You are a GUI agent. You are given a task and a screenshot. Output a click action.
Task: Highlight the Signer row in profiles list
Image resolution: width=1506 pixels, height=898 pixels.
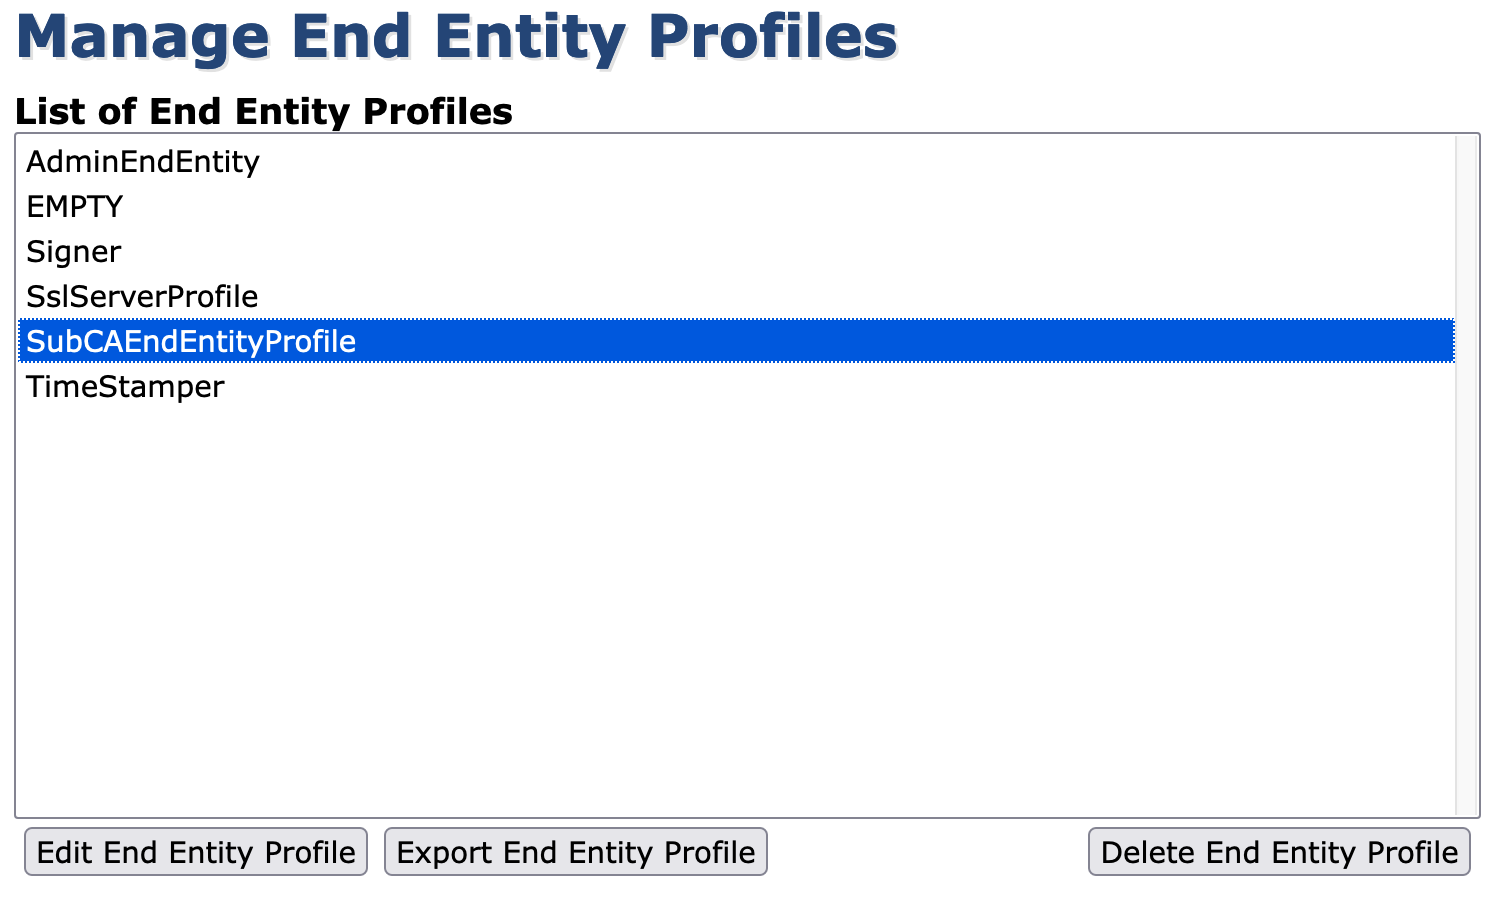(74, 252)
